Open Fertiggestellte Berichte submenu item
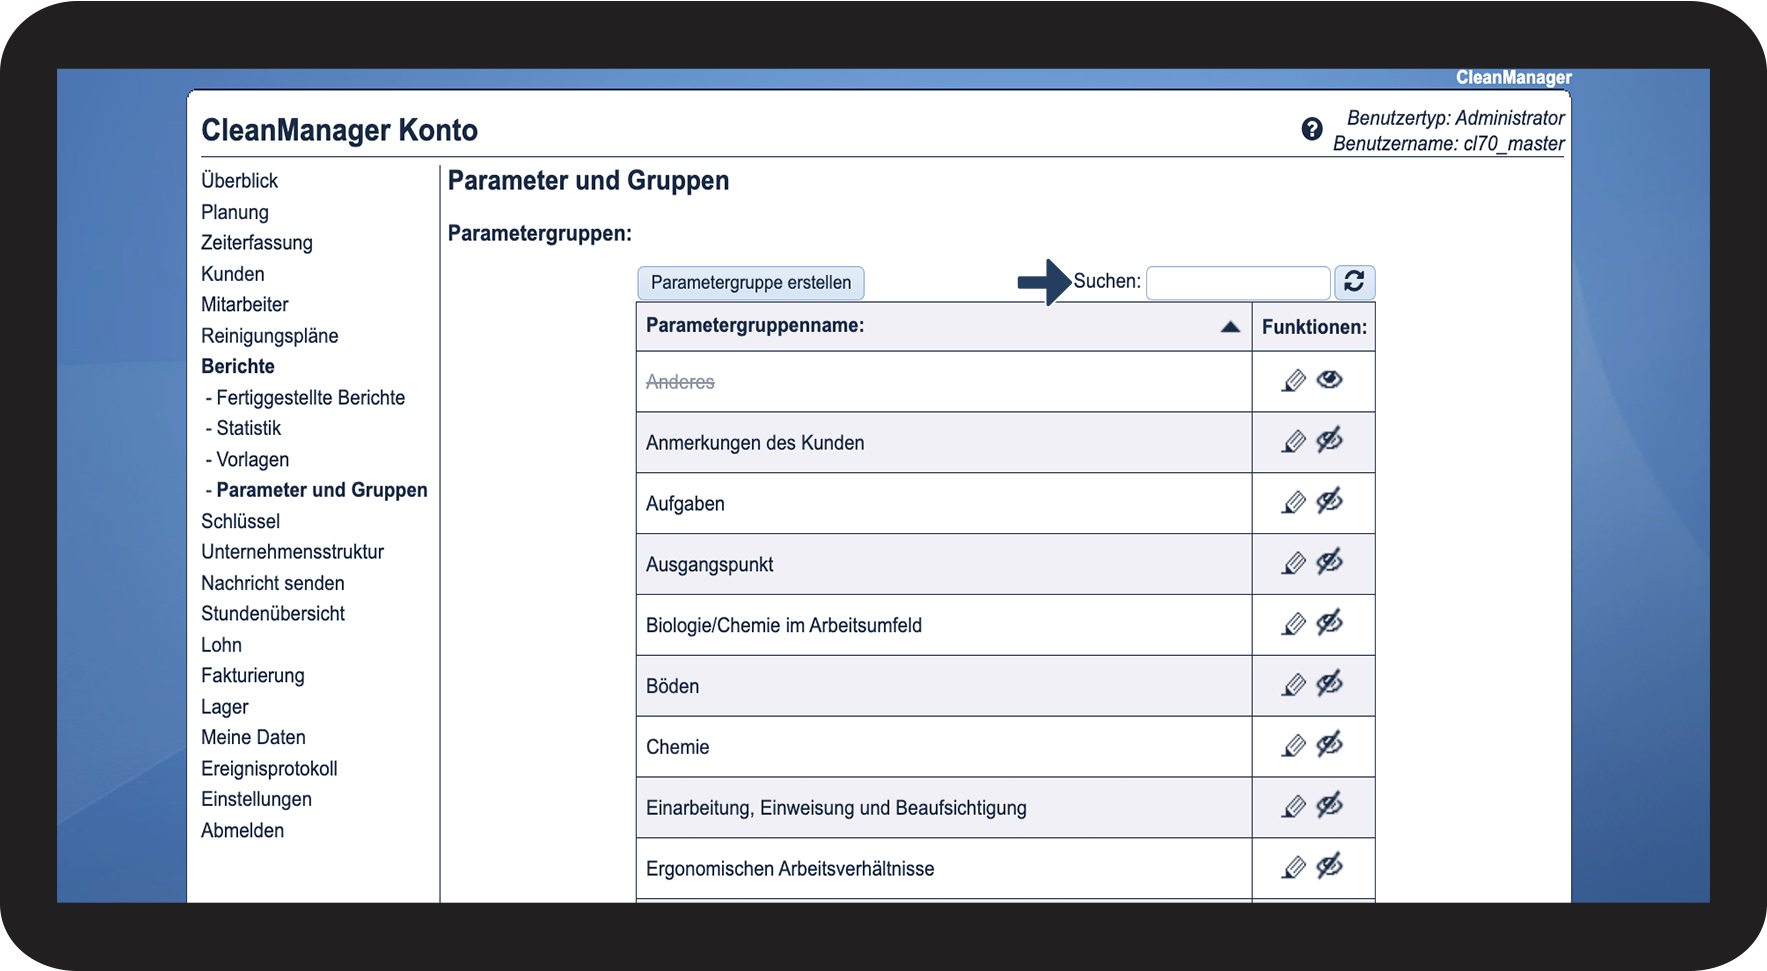The width and height of the screenshot is (1767, 971). click(x=310, y=398)
